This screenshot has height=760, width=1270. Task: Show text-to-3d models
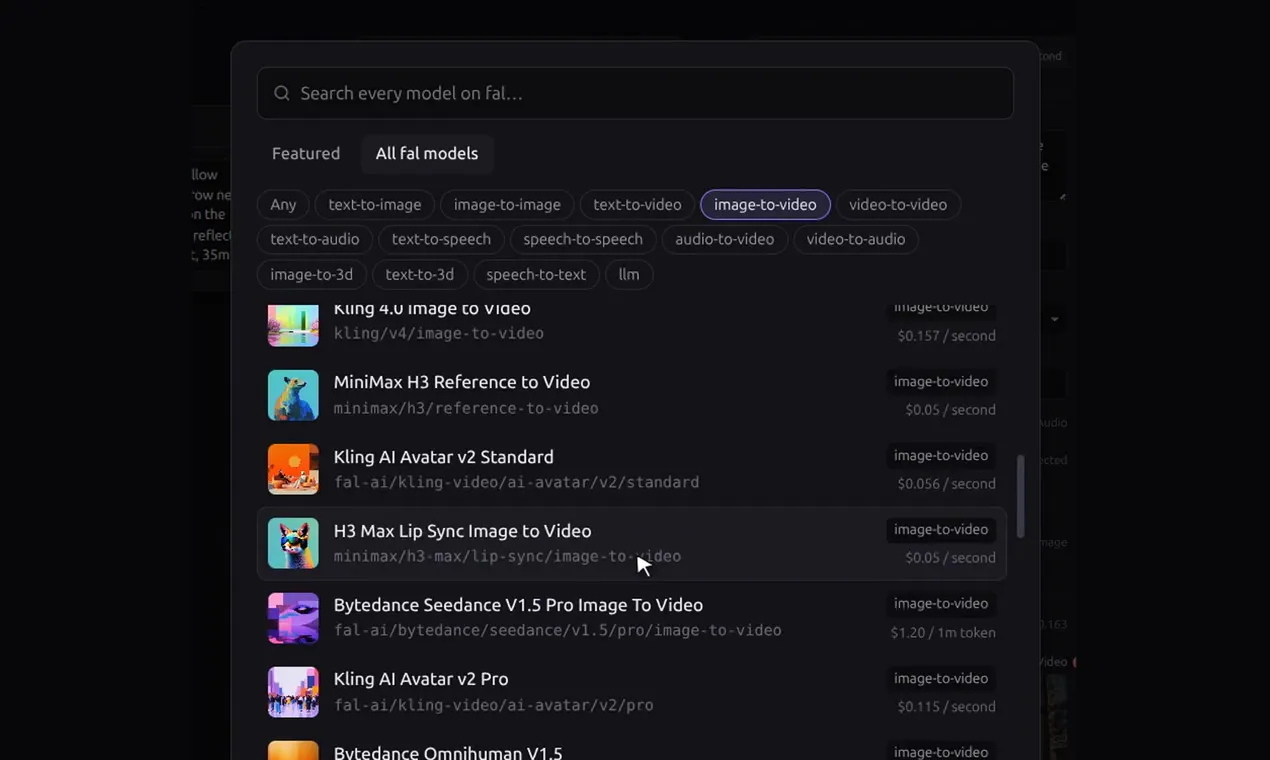pyautogui.click(x=420, y=274)
